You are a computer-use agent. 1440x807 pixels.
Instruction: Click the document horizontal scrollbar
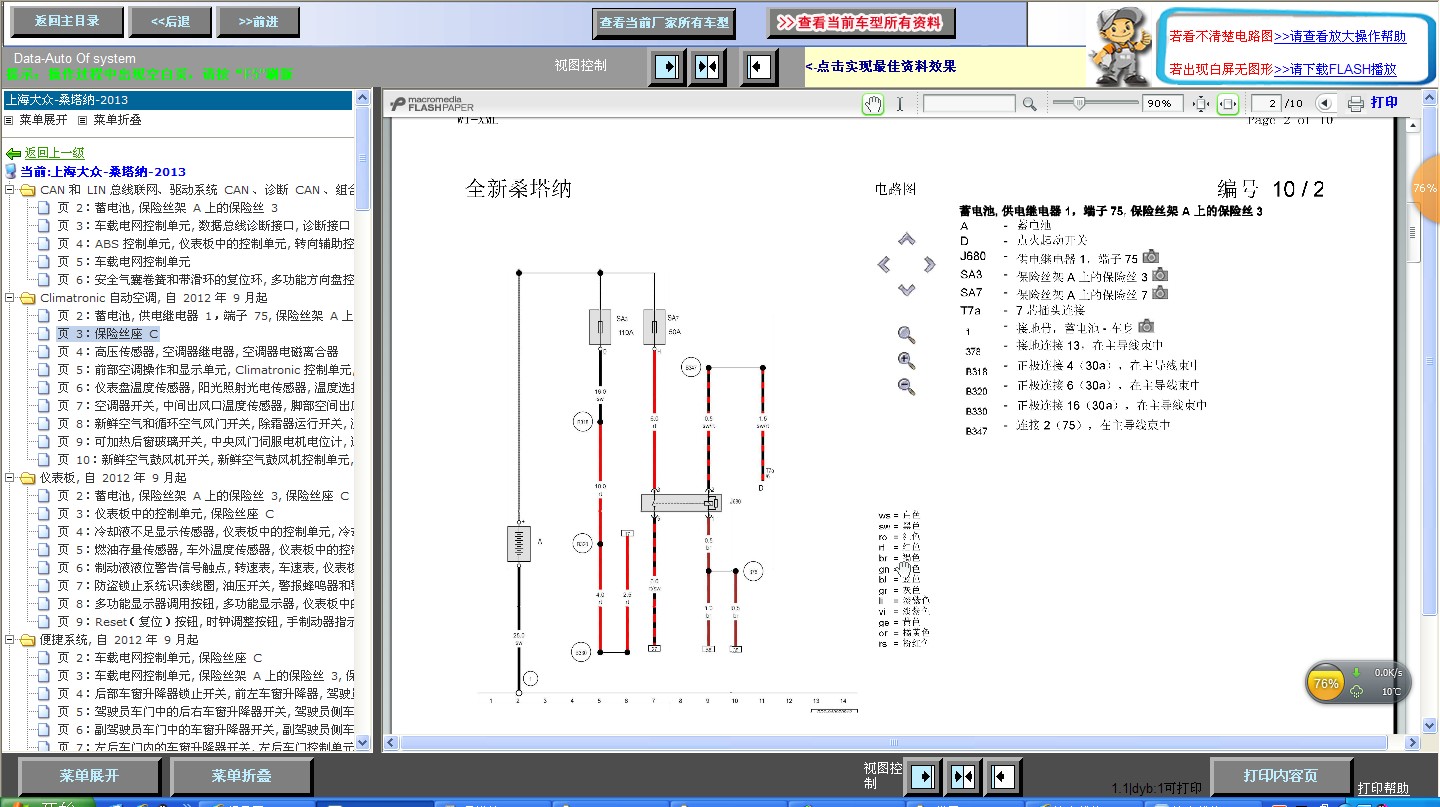[902, 743]
